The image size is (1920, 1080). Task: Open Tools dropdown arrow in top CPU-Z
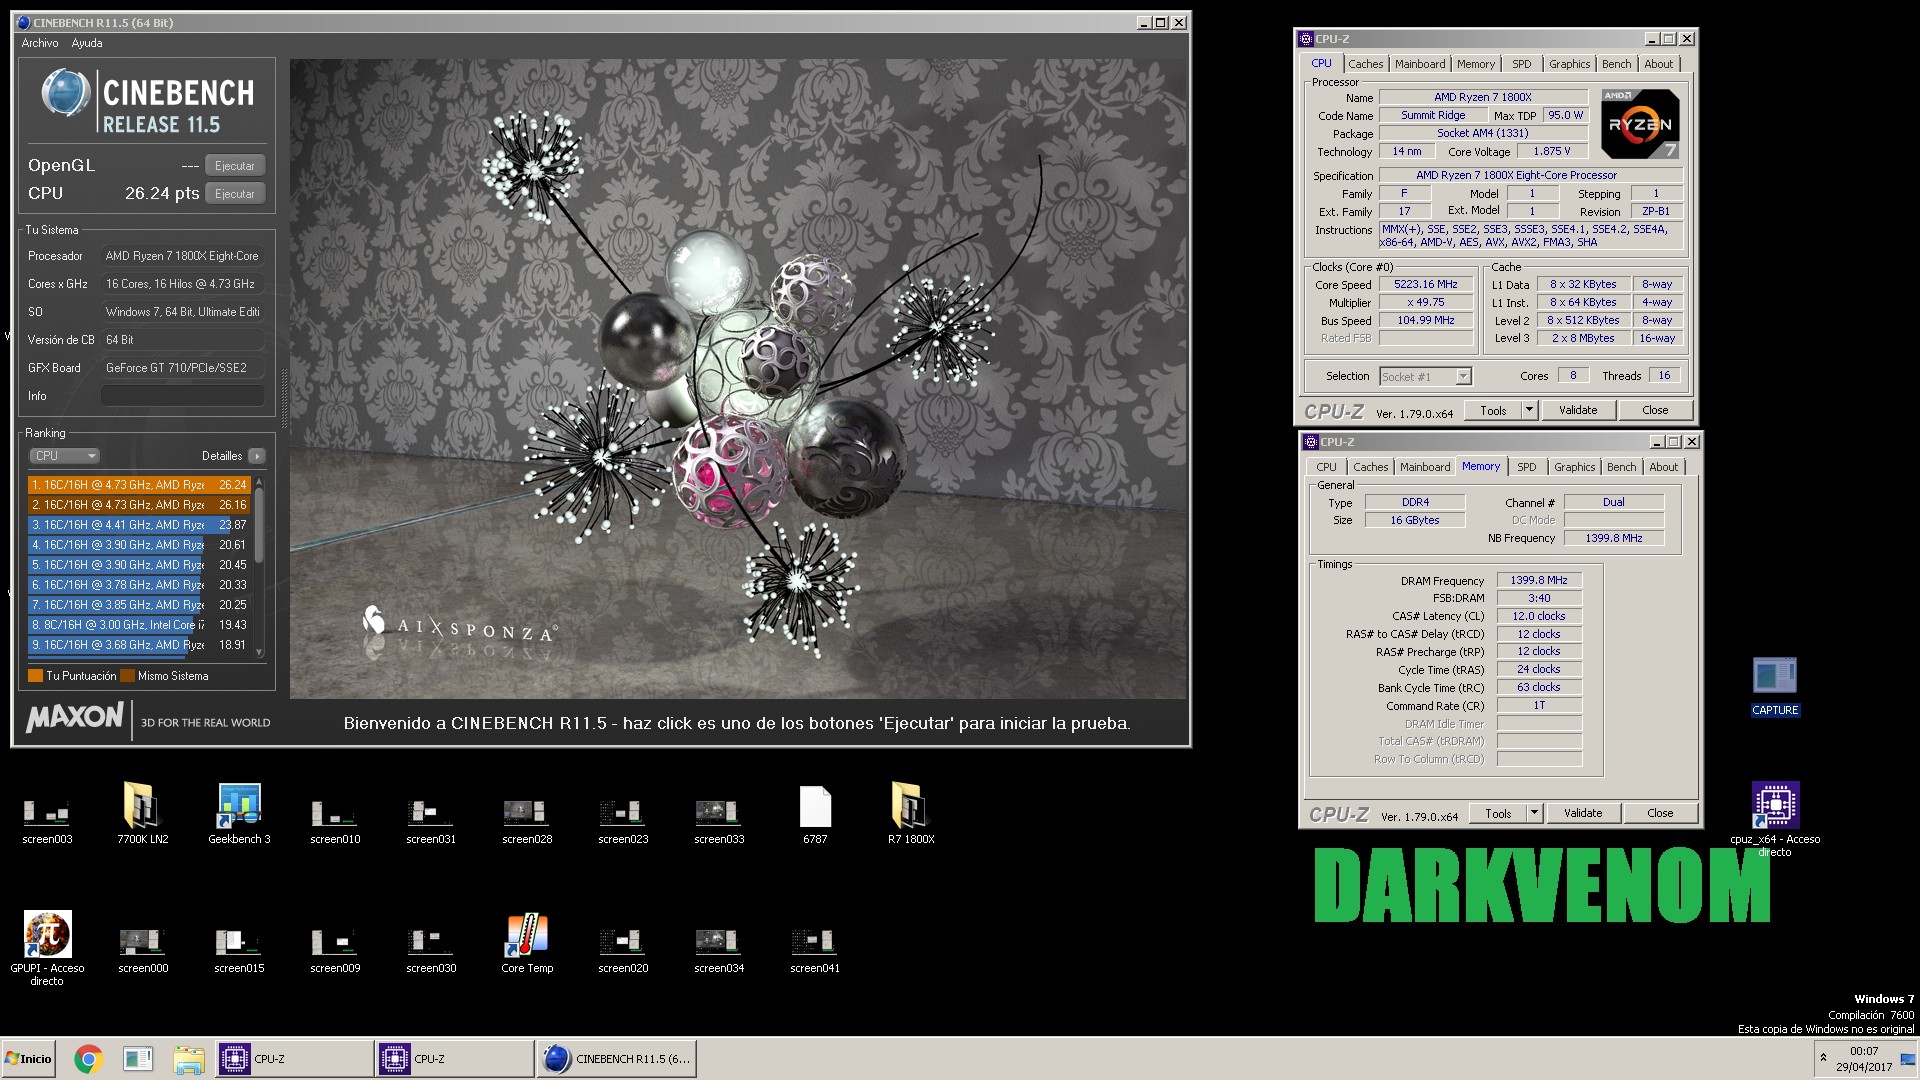[x=1529, y=410]
